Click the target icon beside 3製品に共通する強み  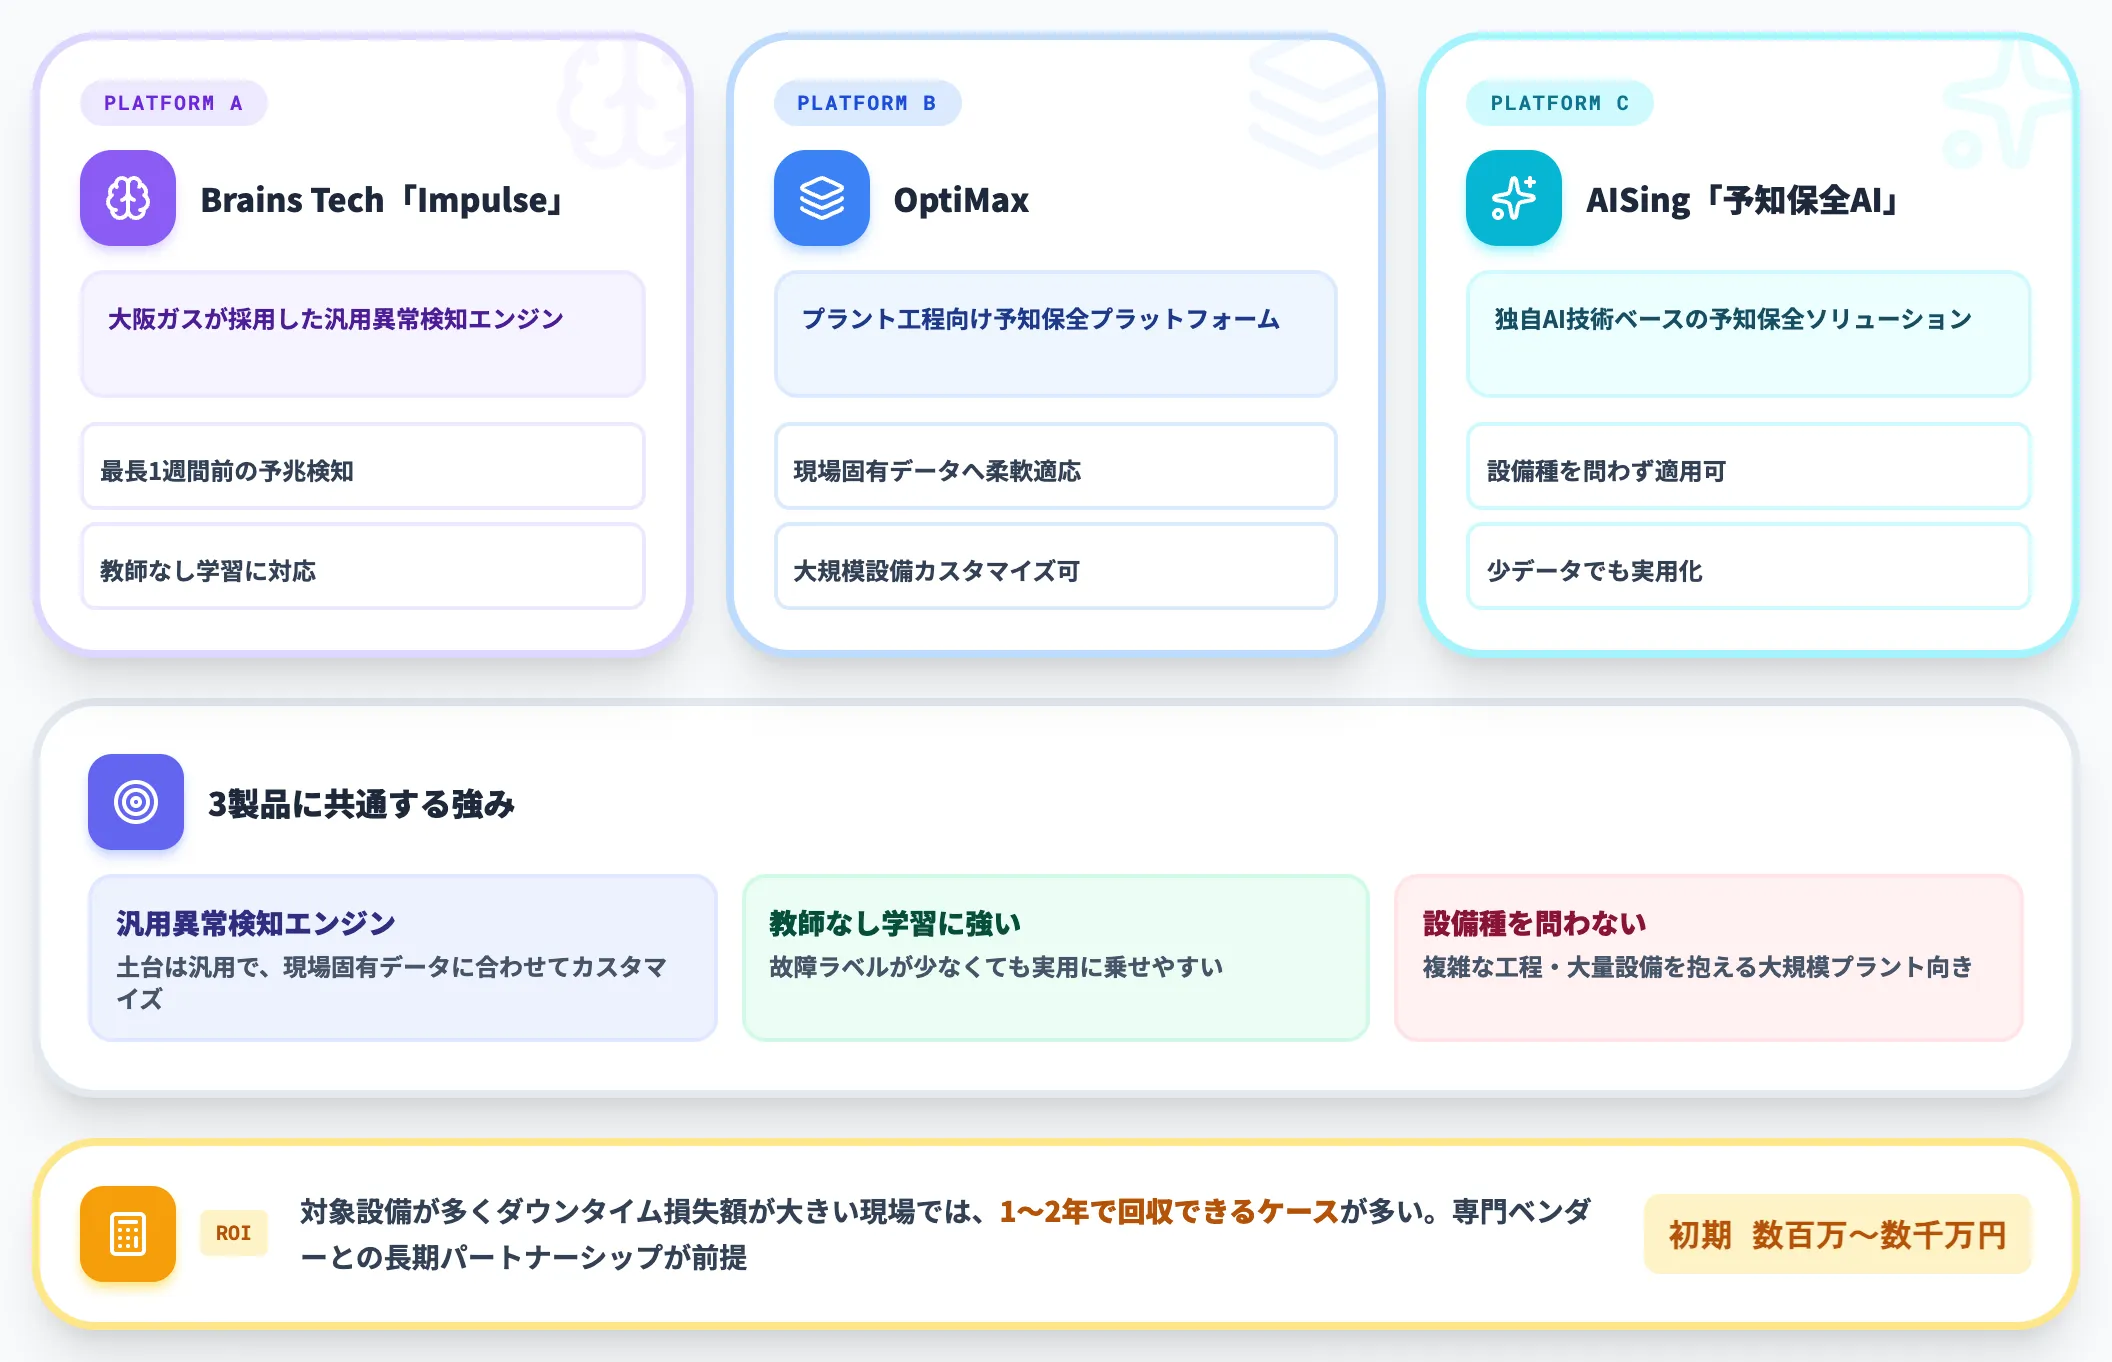(x=136, y=802)
